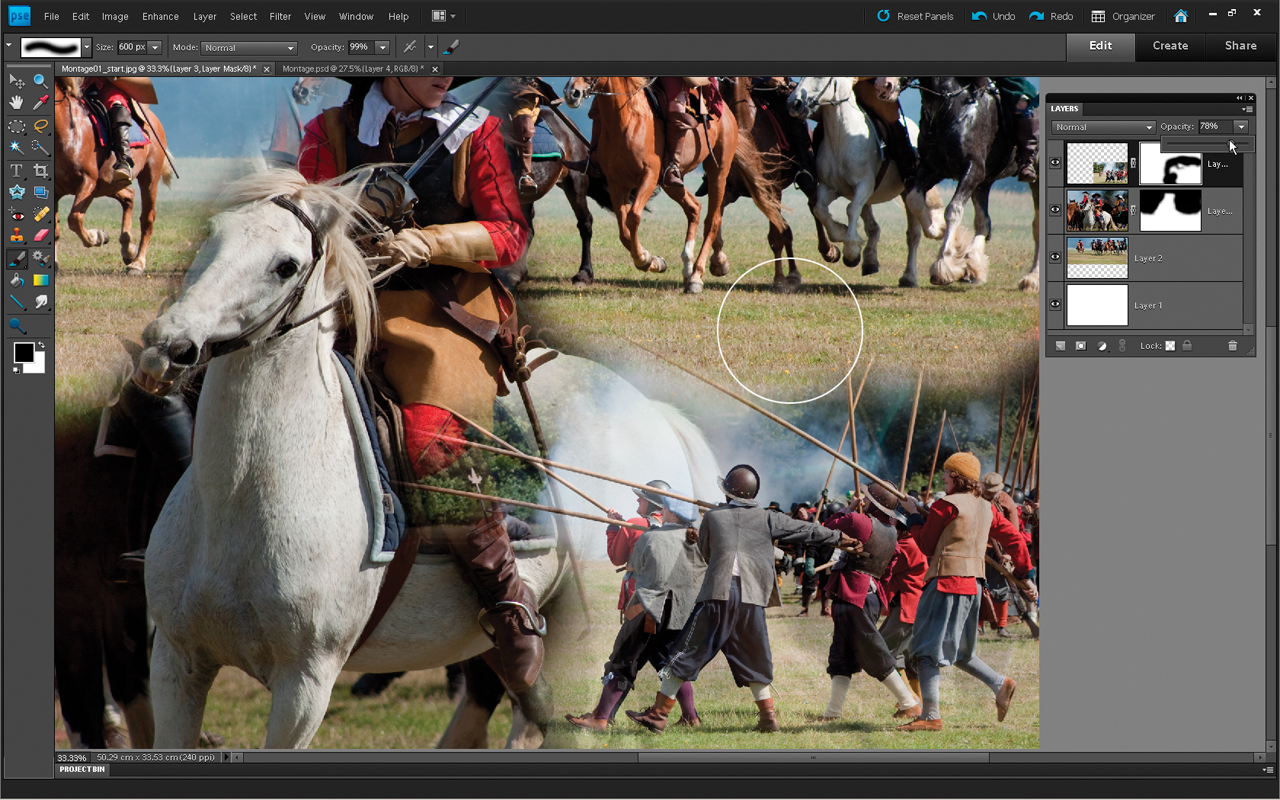1280x800 pixels.
Task: Open the brush Size slider dropdown
Action: (155, 47)
